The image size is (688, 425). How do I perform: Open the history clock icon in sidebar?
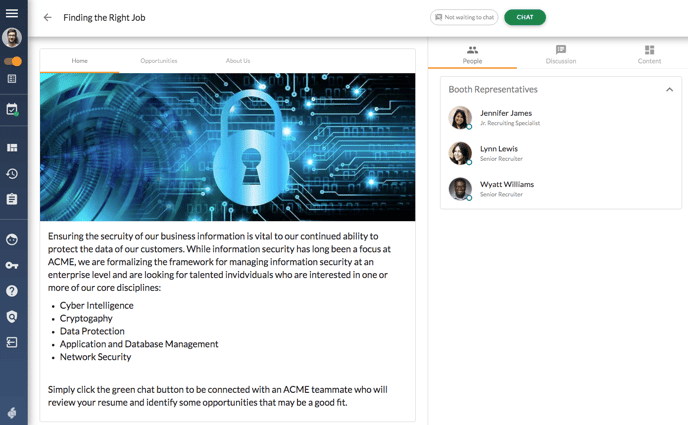tap(12, 174)
